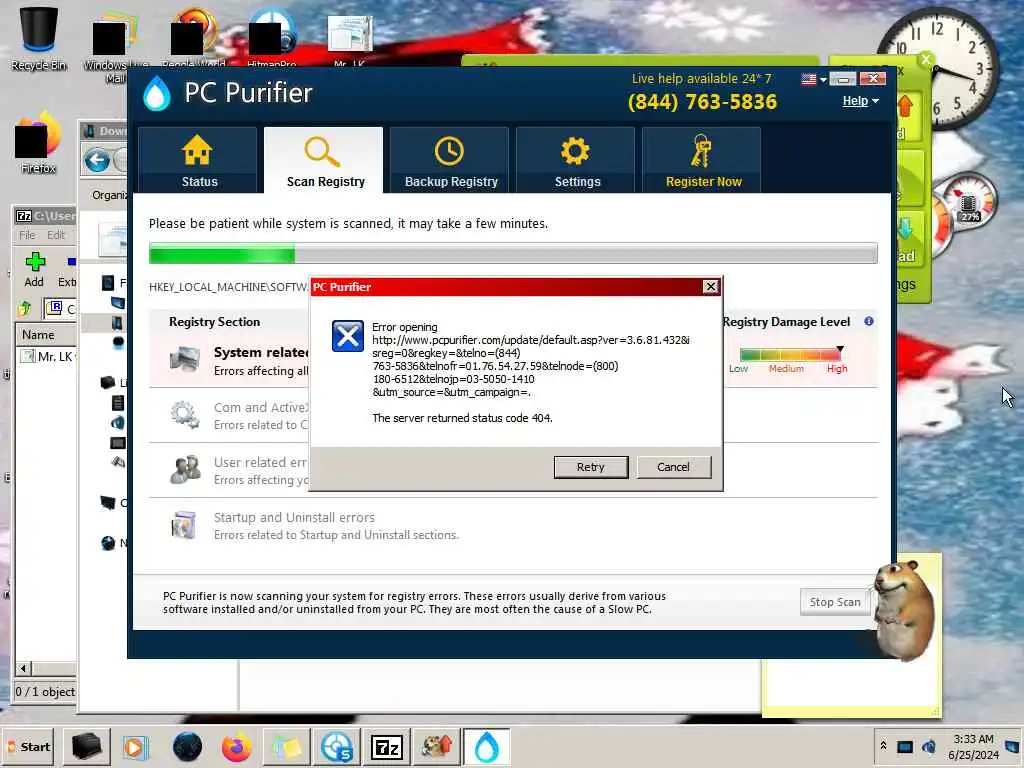
Task: Open the media player taskbar icon
Action: tap(136, 747)
